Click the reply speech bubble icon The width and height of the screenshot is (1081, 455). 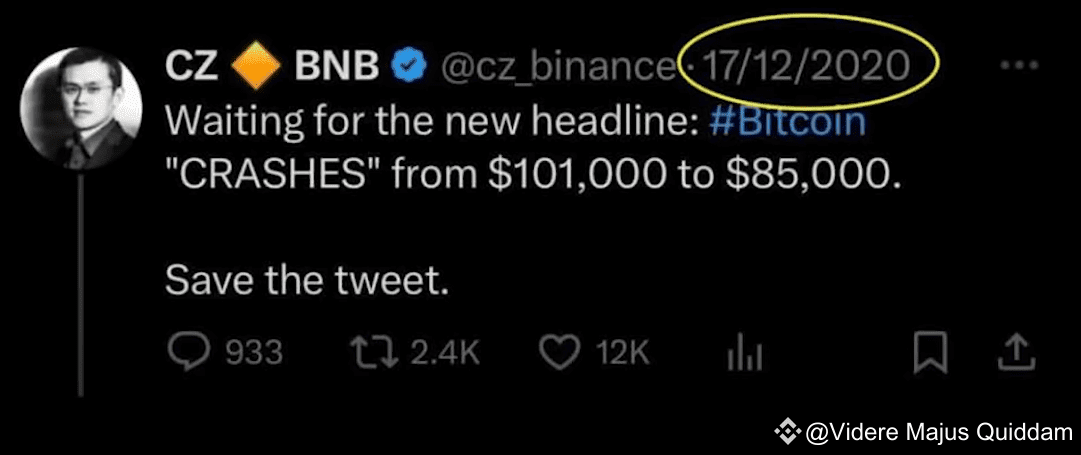[x=184, y=351]
